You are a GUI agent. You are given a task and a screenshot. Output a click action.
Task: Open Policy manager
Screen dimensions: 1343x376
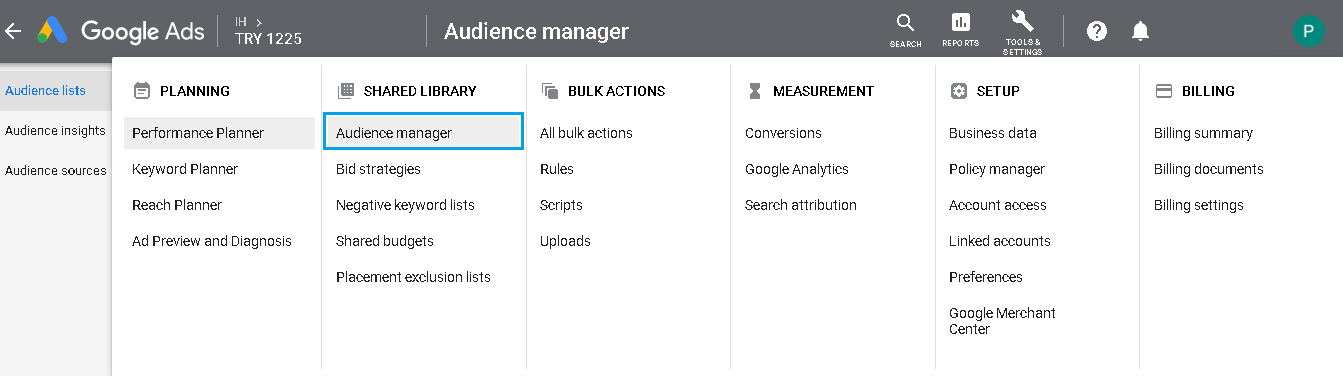[x=997, y=169]
